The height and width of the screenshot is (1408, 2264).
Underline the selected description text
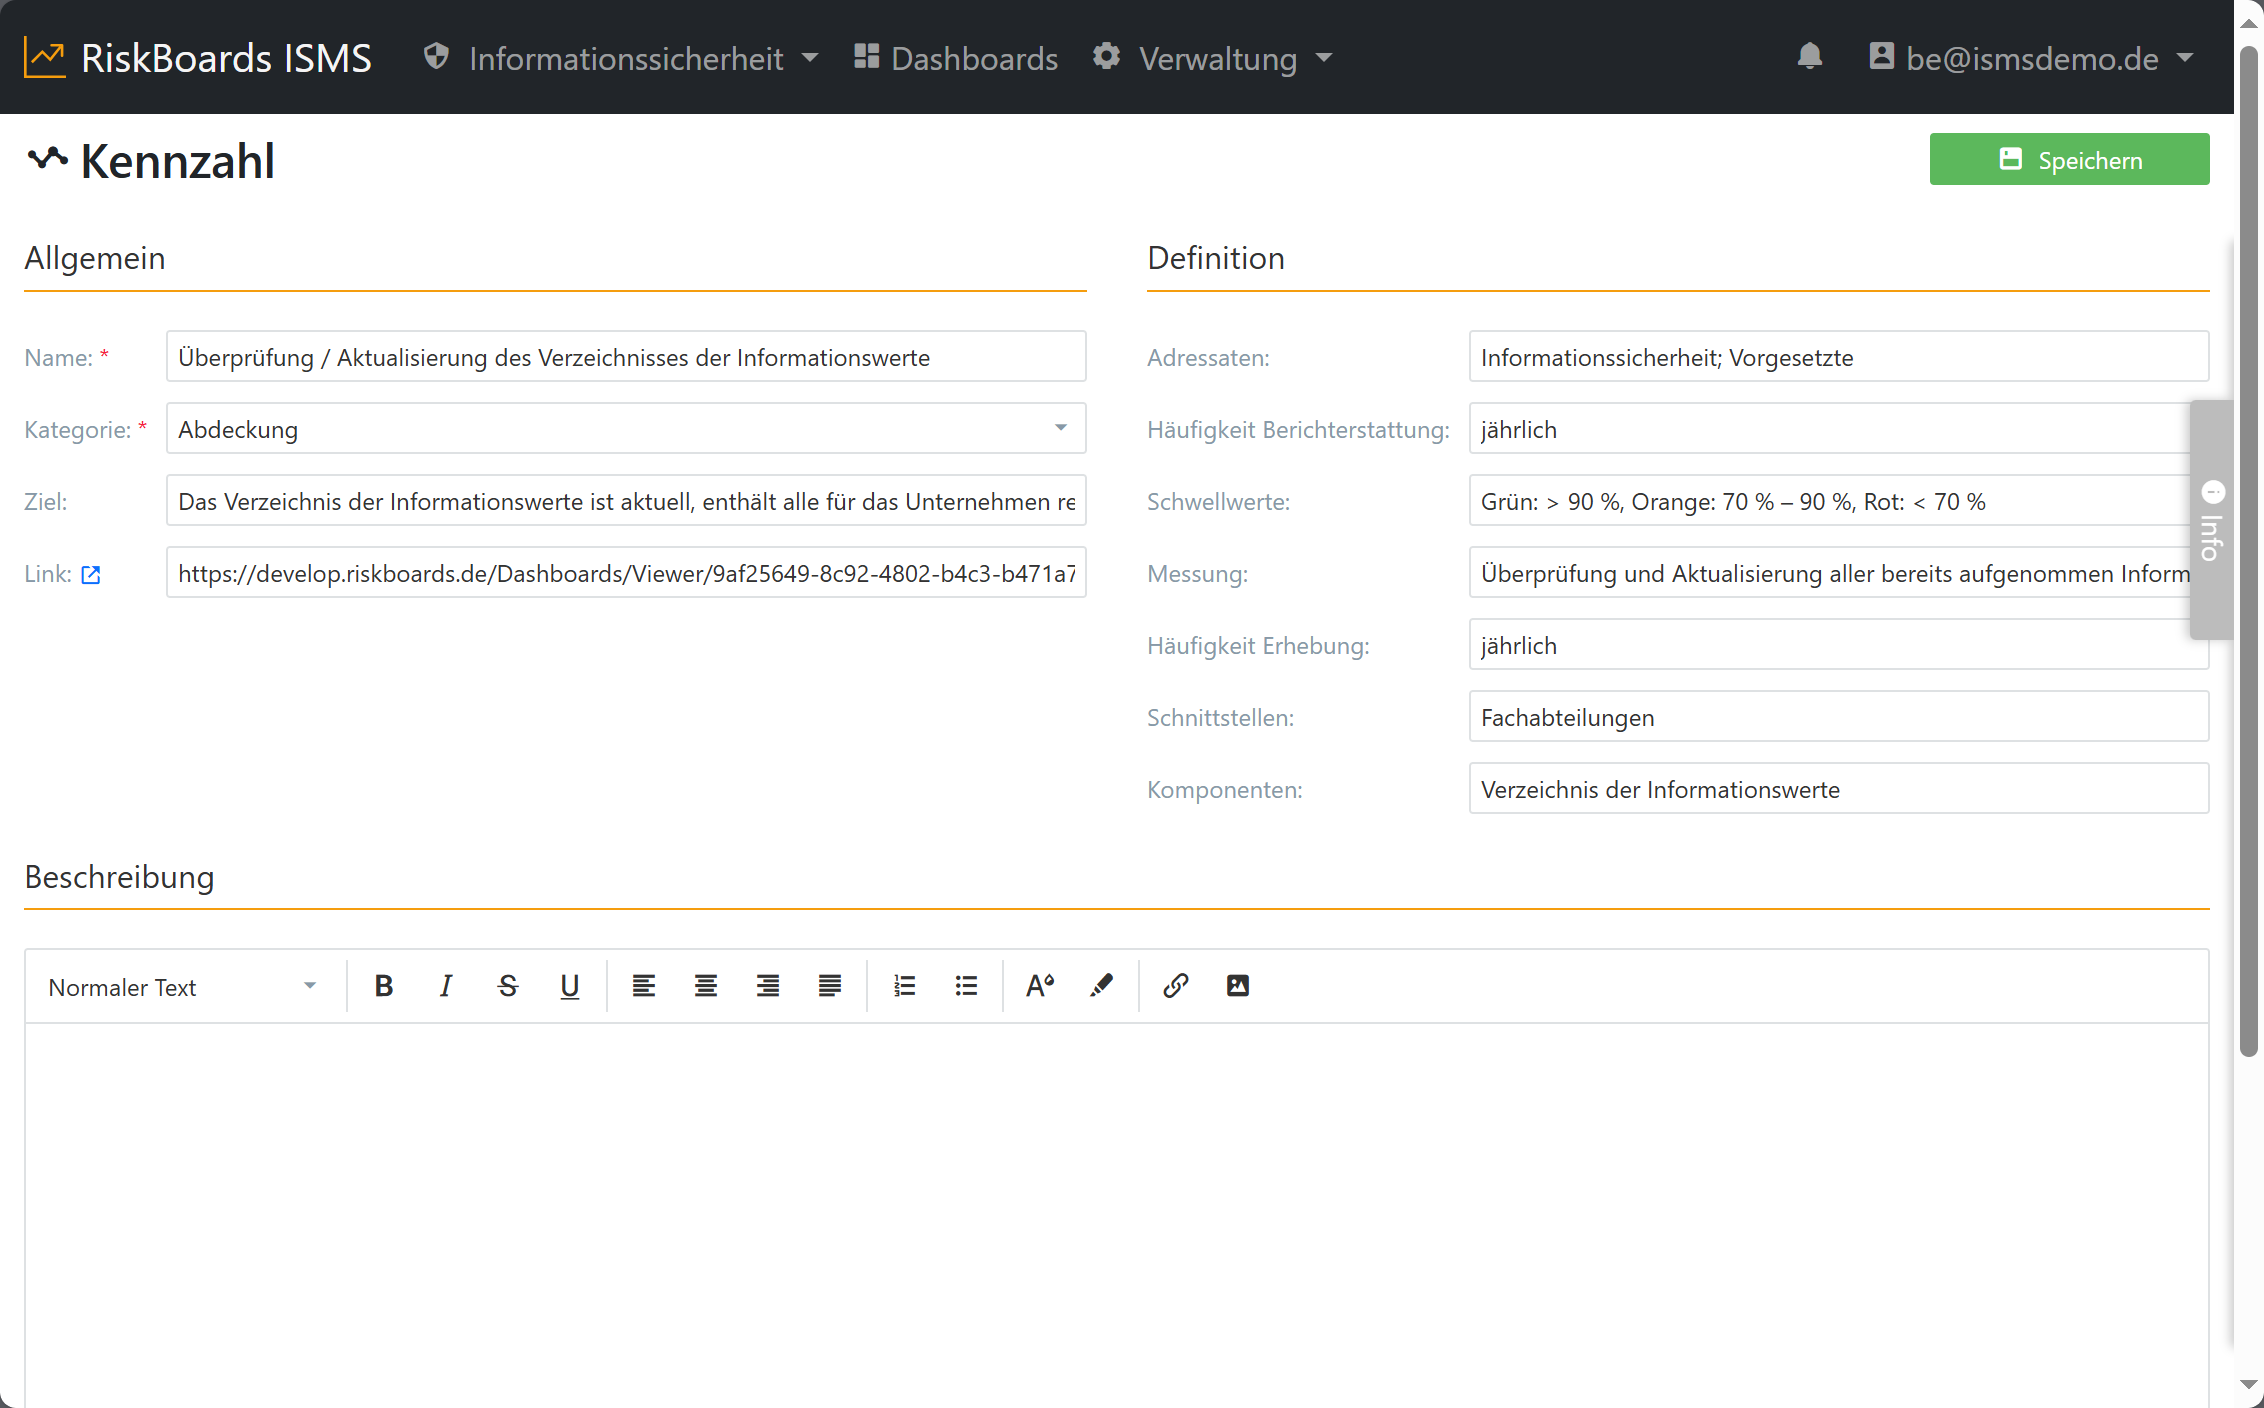(569, 986)
